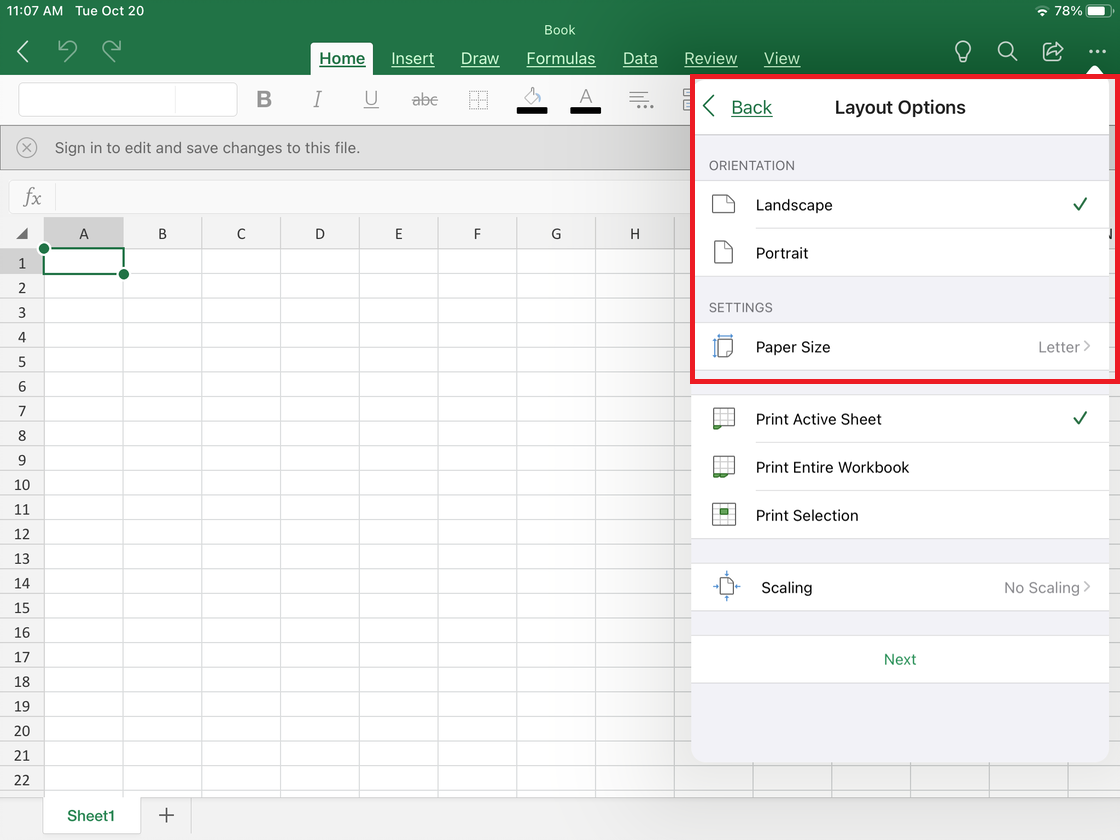The image size is (1120, 840).
Task: Click the Print Entire Workbook icon
Action: tap(724, 466)
